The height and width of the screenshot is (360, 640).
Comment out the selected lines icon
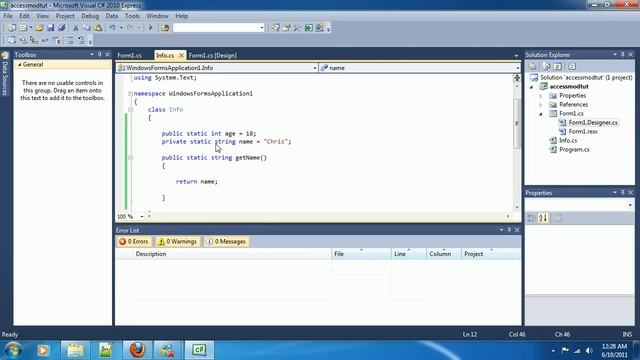coord(71,40)
